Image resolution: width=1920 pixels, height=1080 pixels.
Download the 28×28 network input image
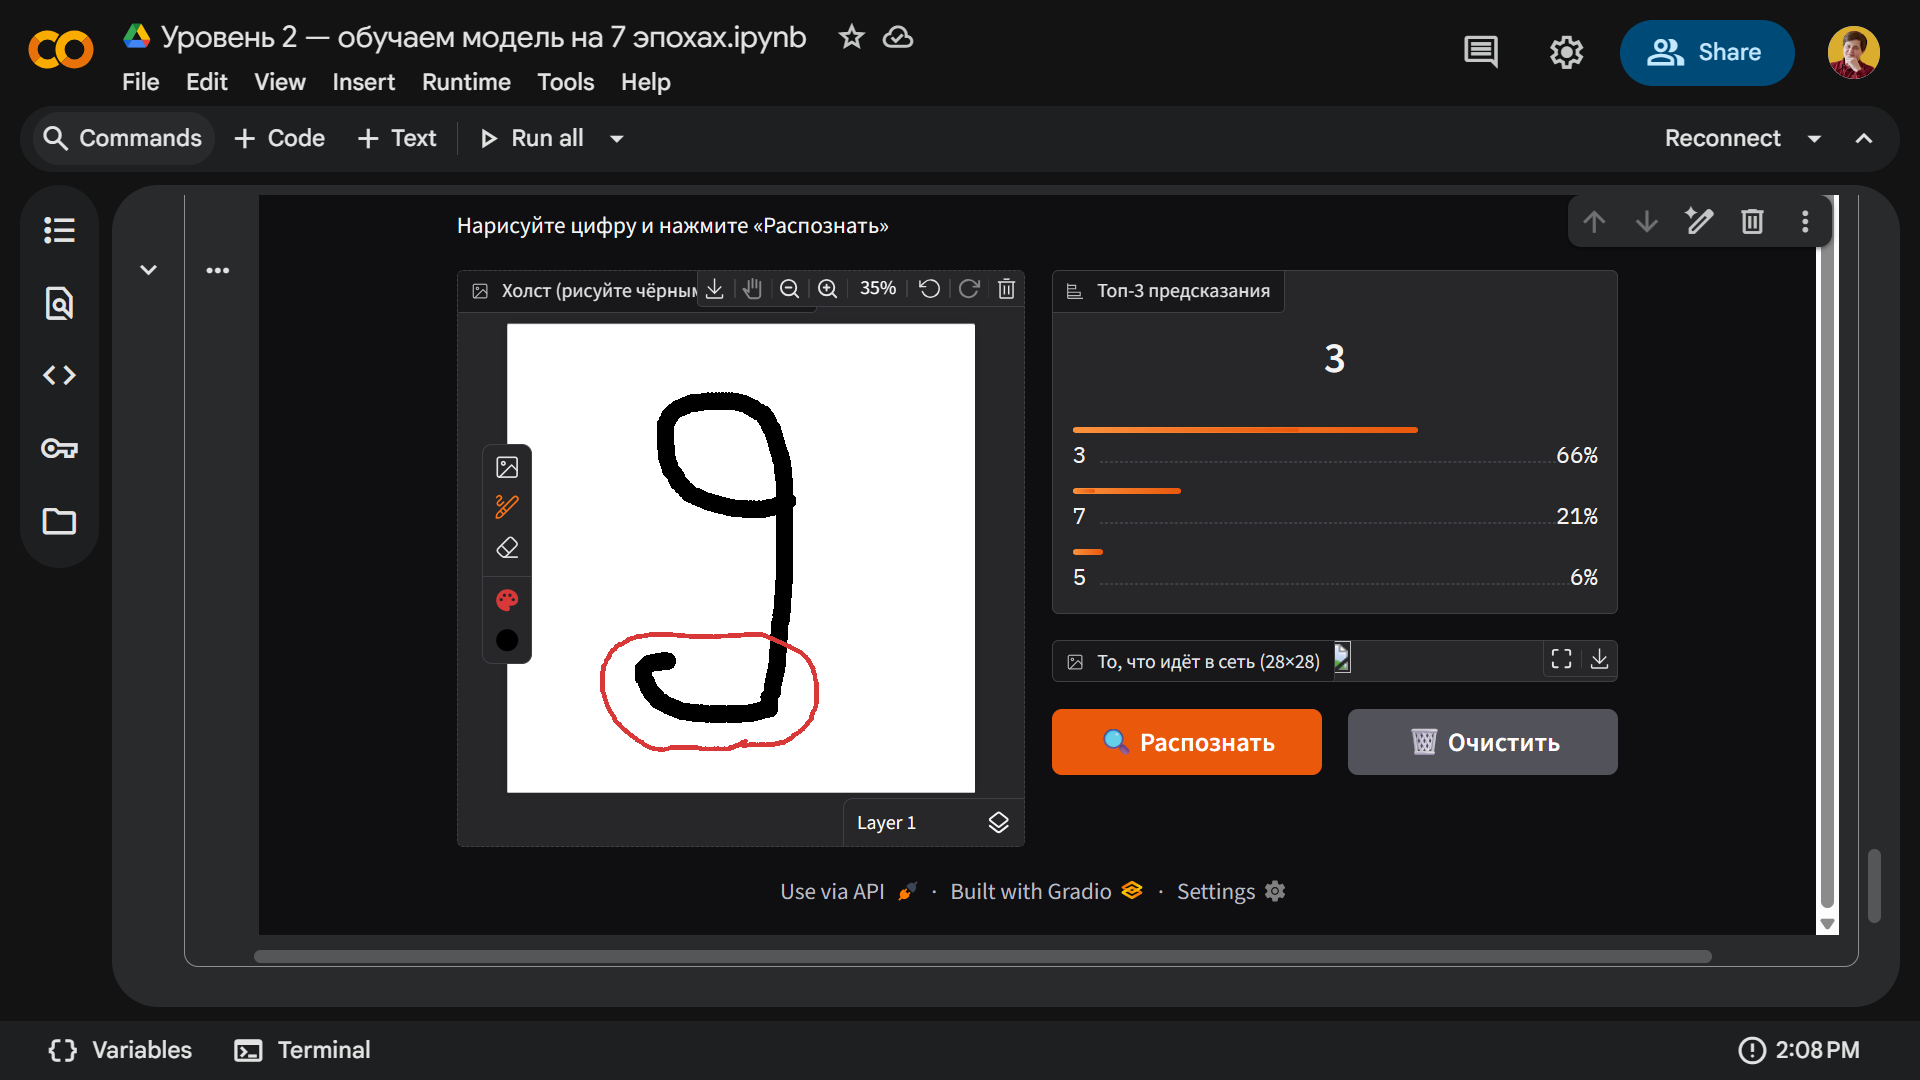pyautogui.click(x=1600, y=658)
